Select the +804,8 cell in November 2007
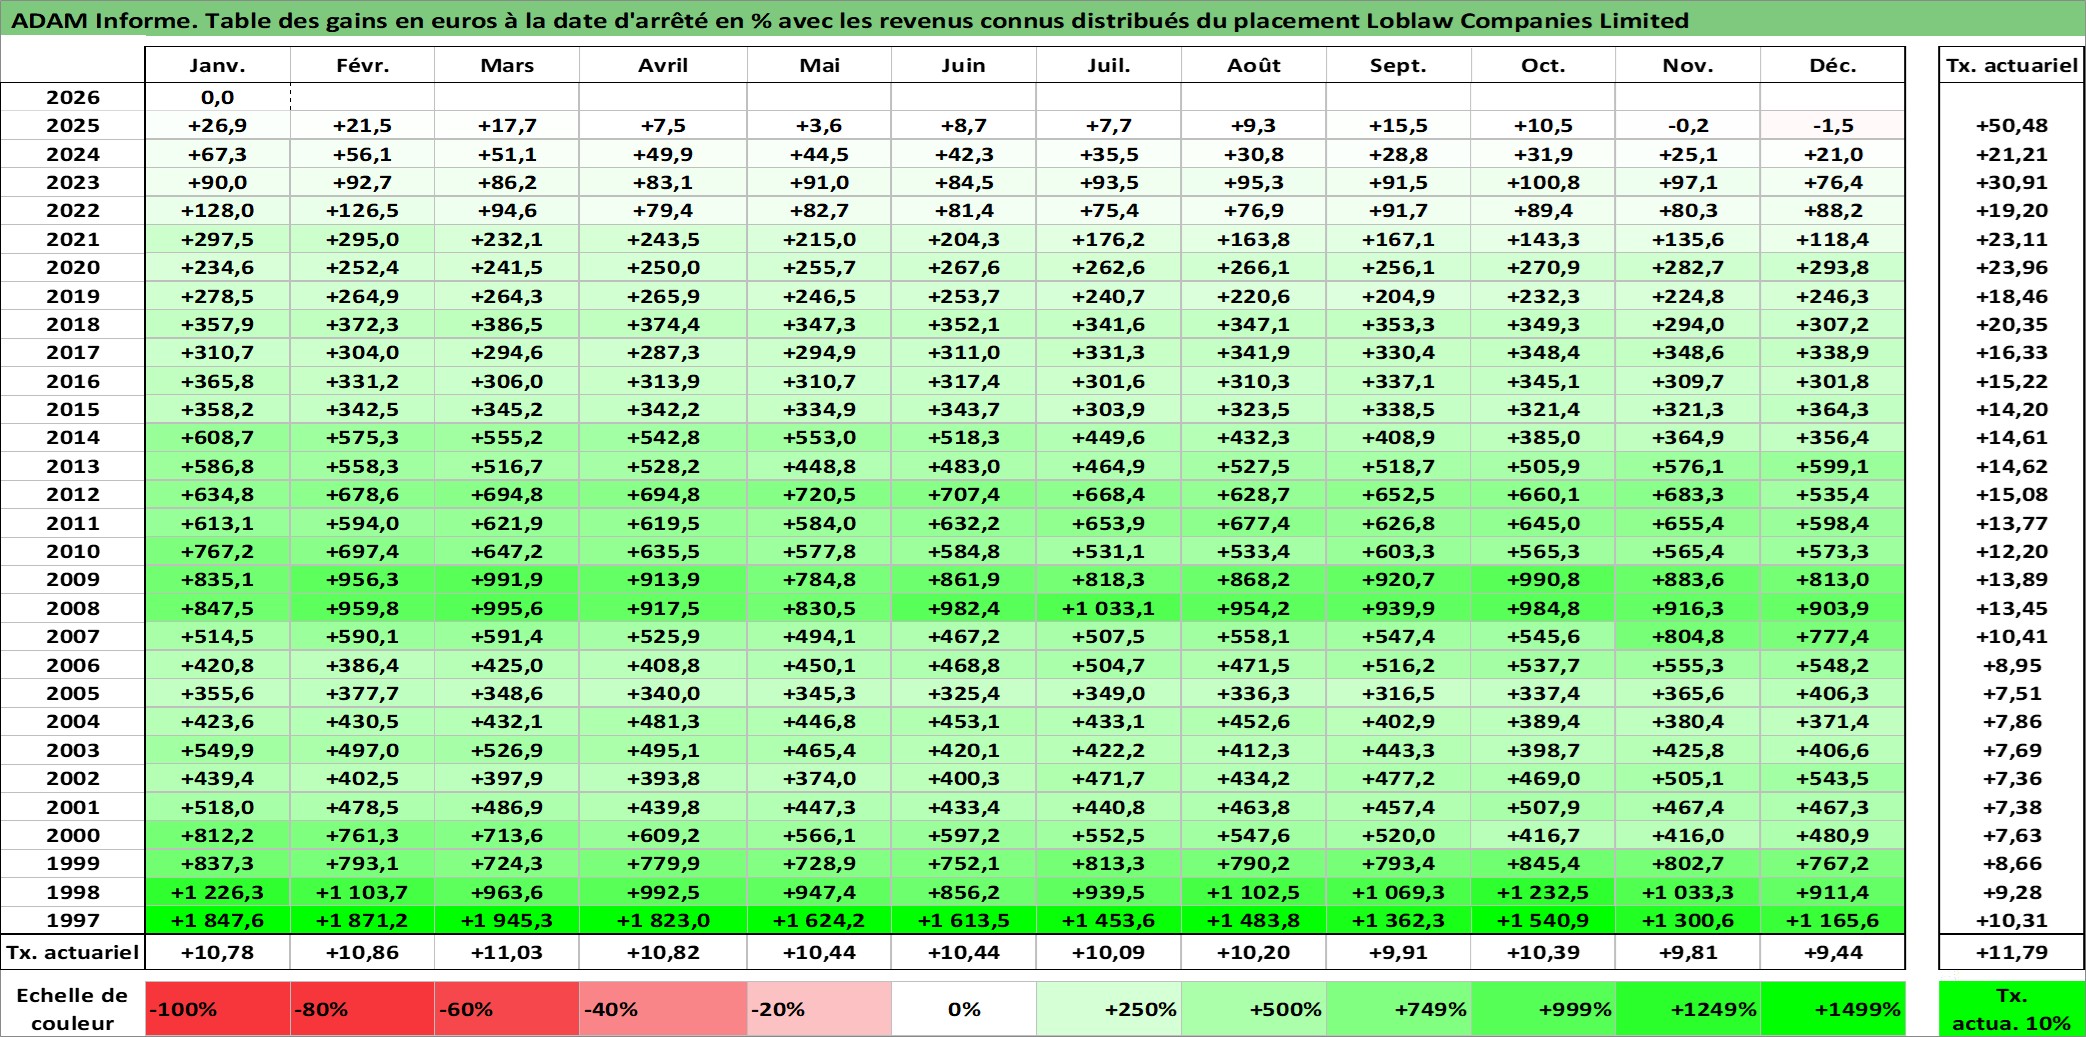Viewport: 2086px width, 1037px height. [1688, 636]
